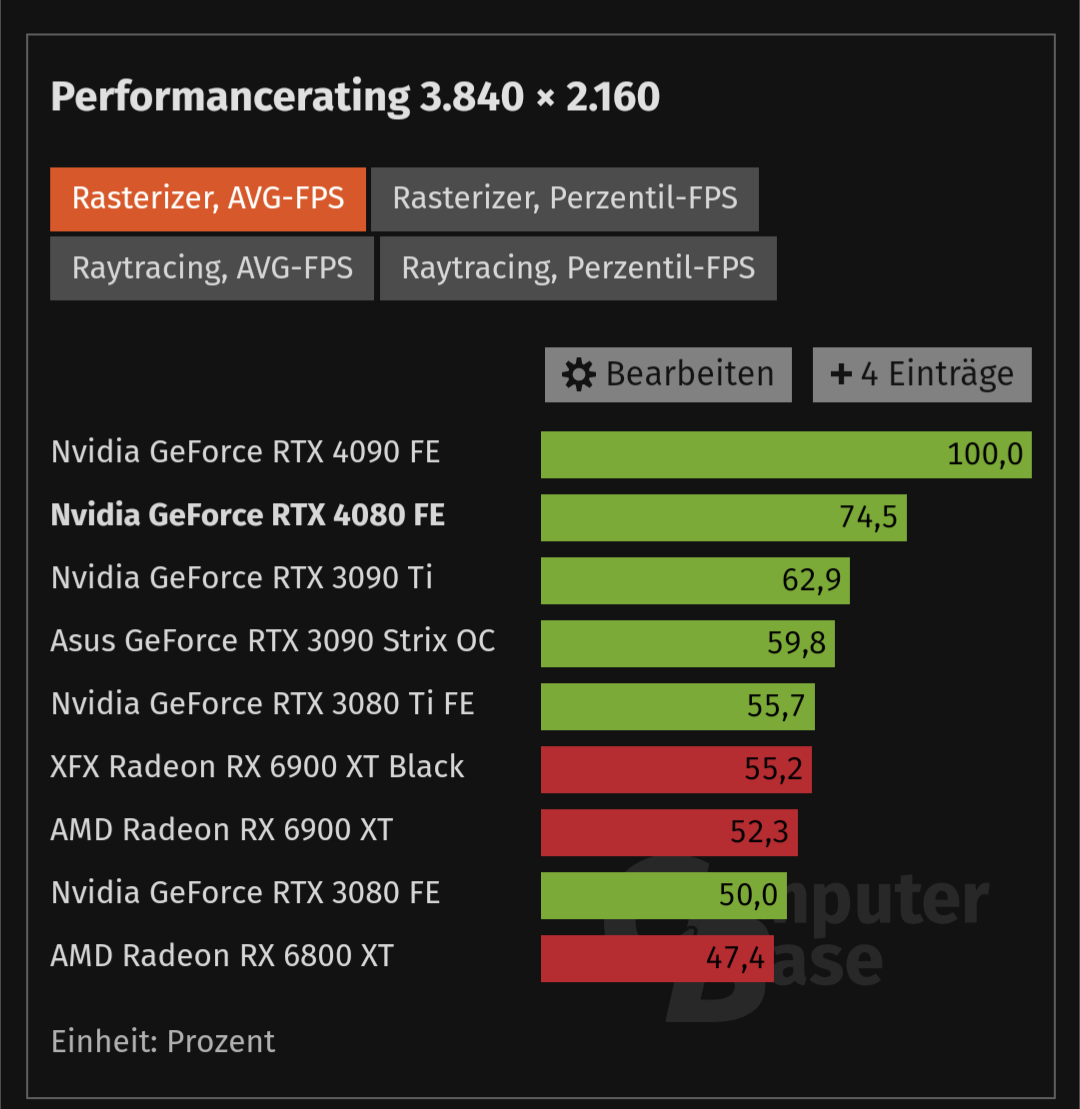Open the Bearbeiten edit button

point(668,374)
